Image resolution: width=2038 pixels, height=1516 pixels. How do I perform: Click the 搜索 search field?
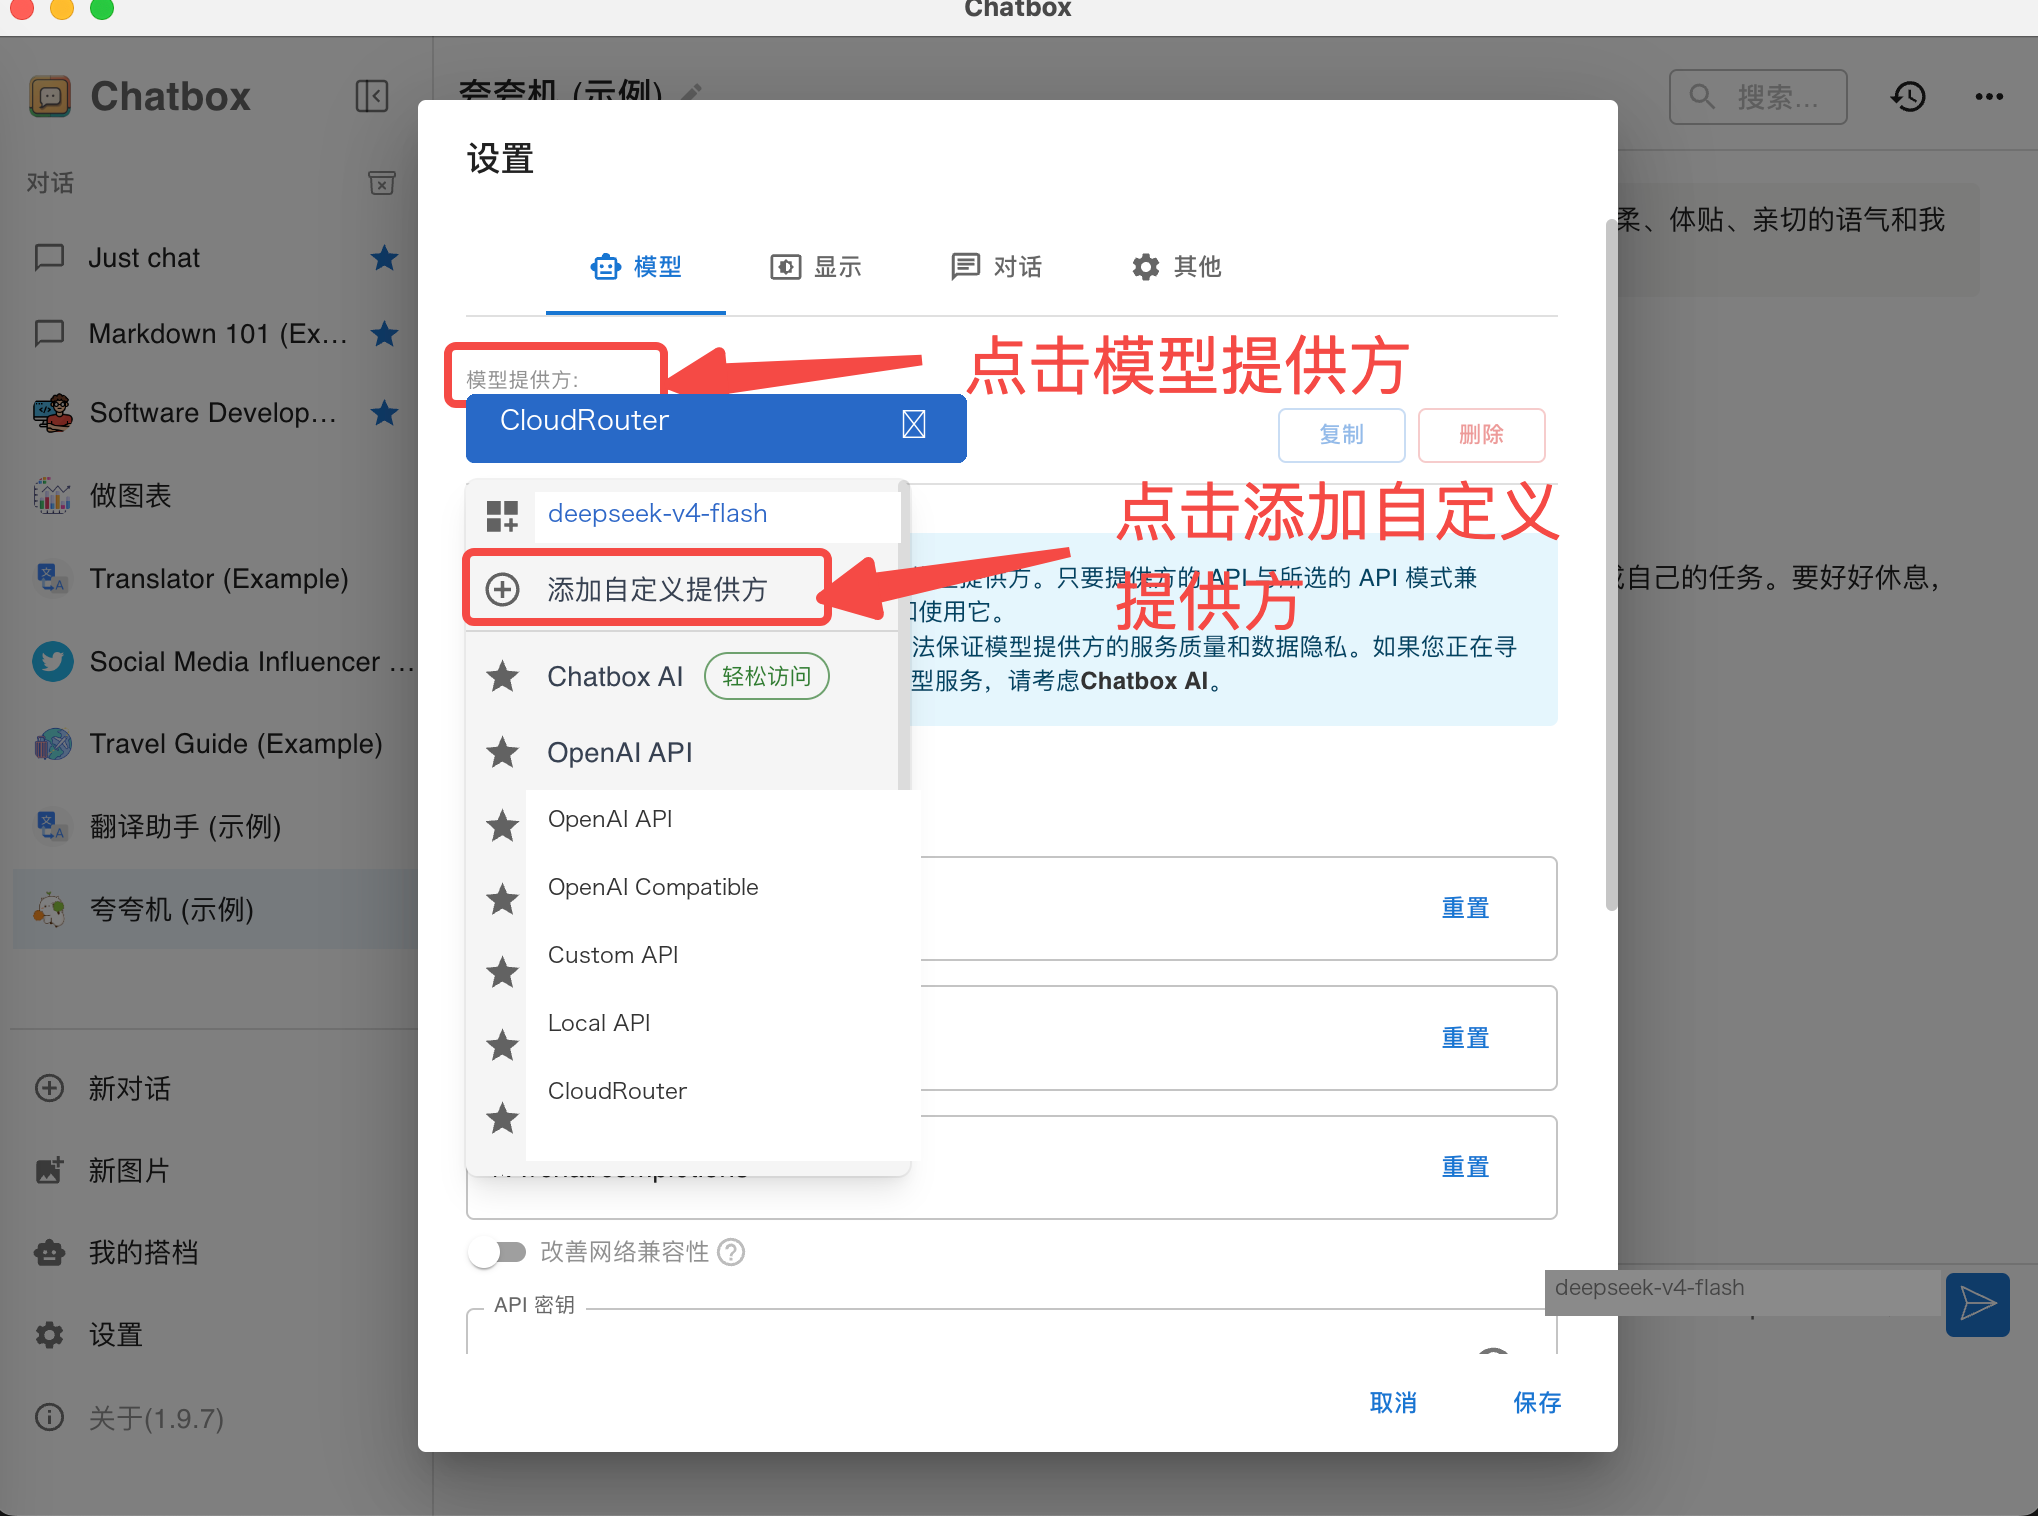(1758, 97)
